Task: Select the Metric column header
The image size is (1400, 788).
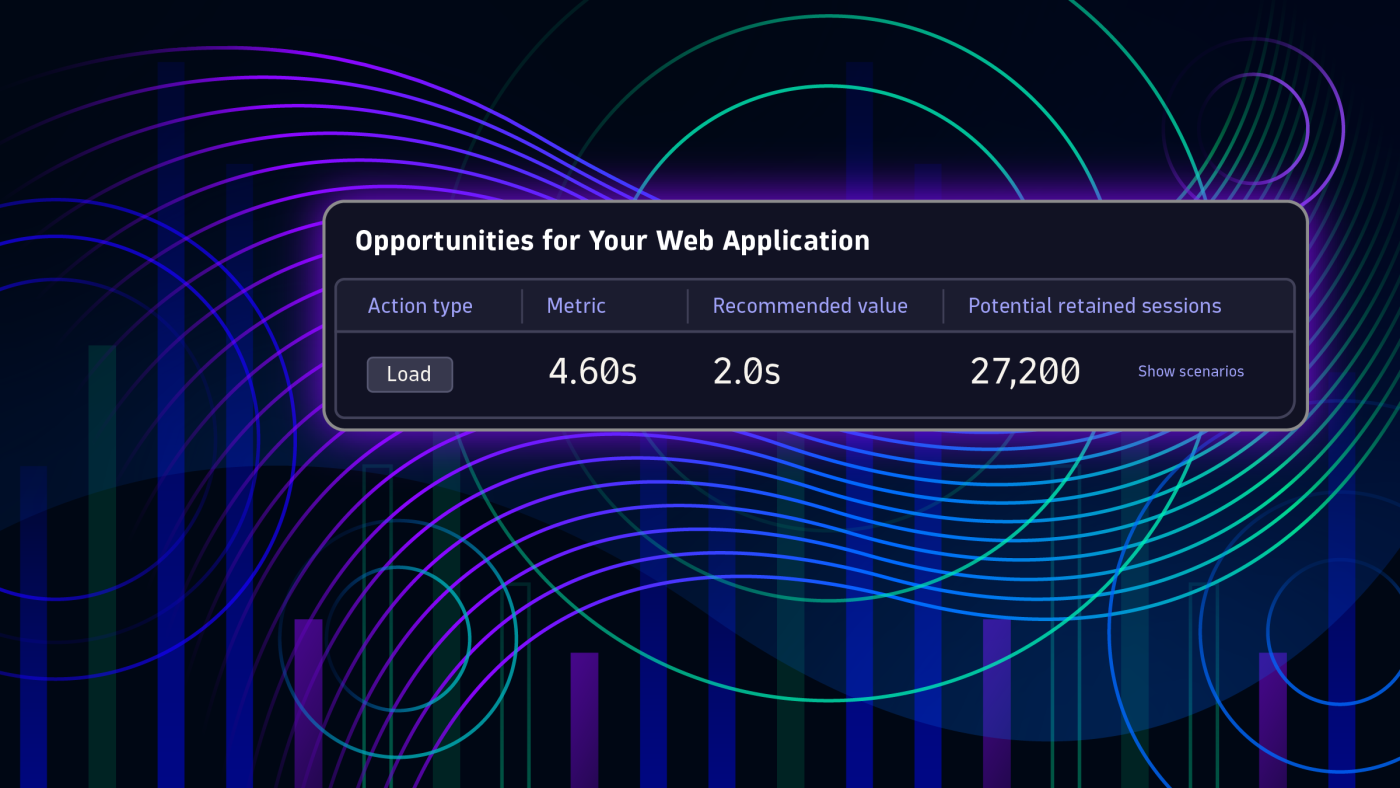Action: tap(576, 306)
